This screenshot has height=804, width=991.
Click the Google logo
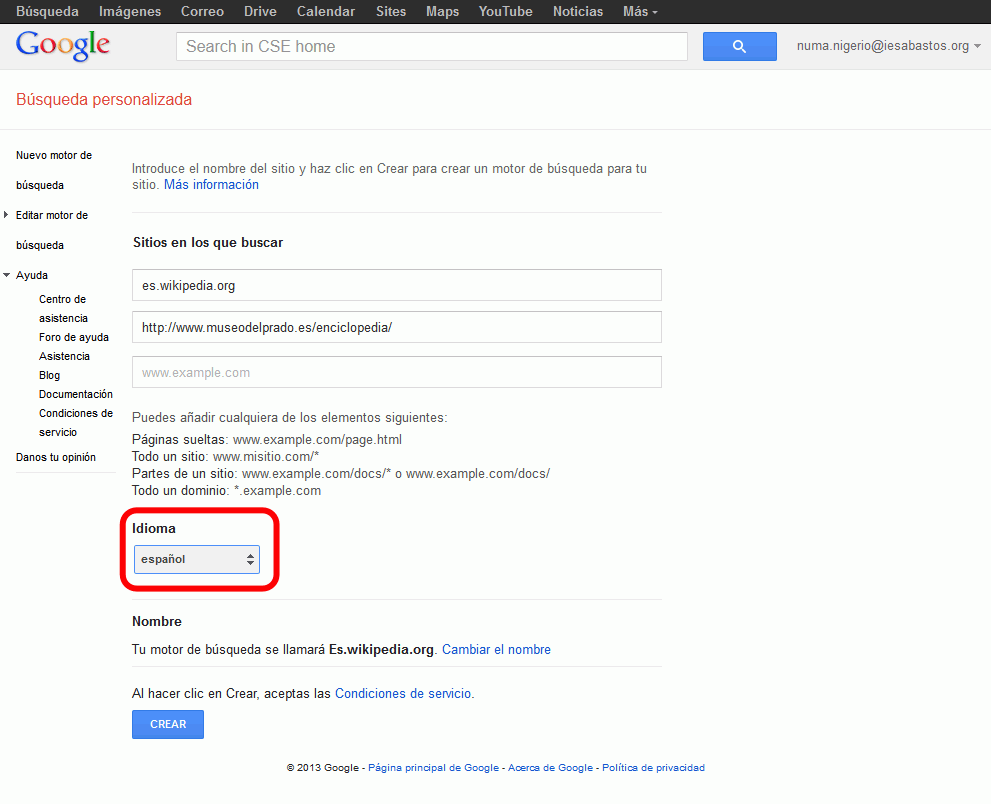pos(63,46)
